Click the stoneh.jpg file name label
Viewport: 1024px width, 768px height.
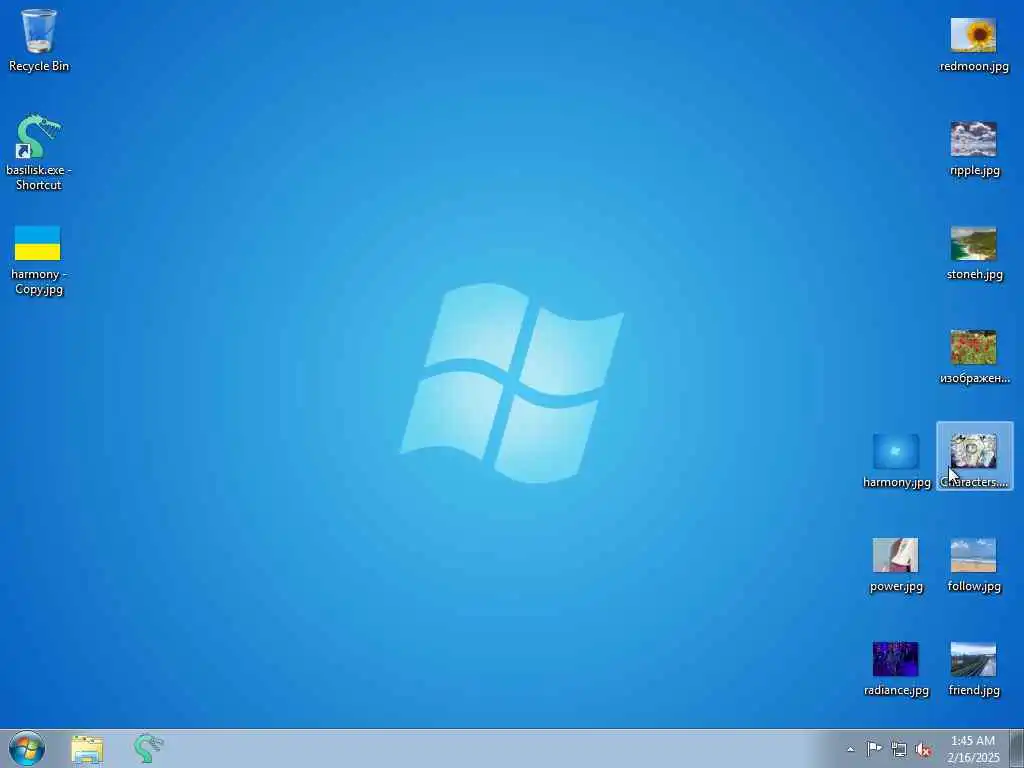974,274
